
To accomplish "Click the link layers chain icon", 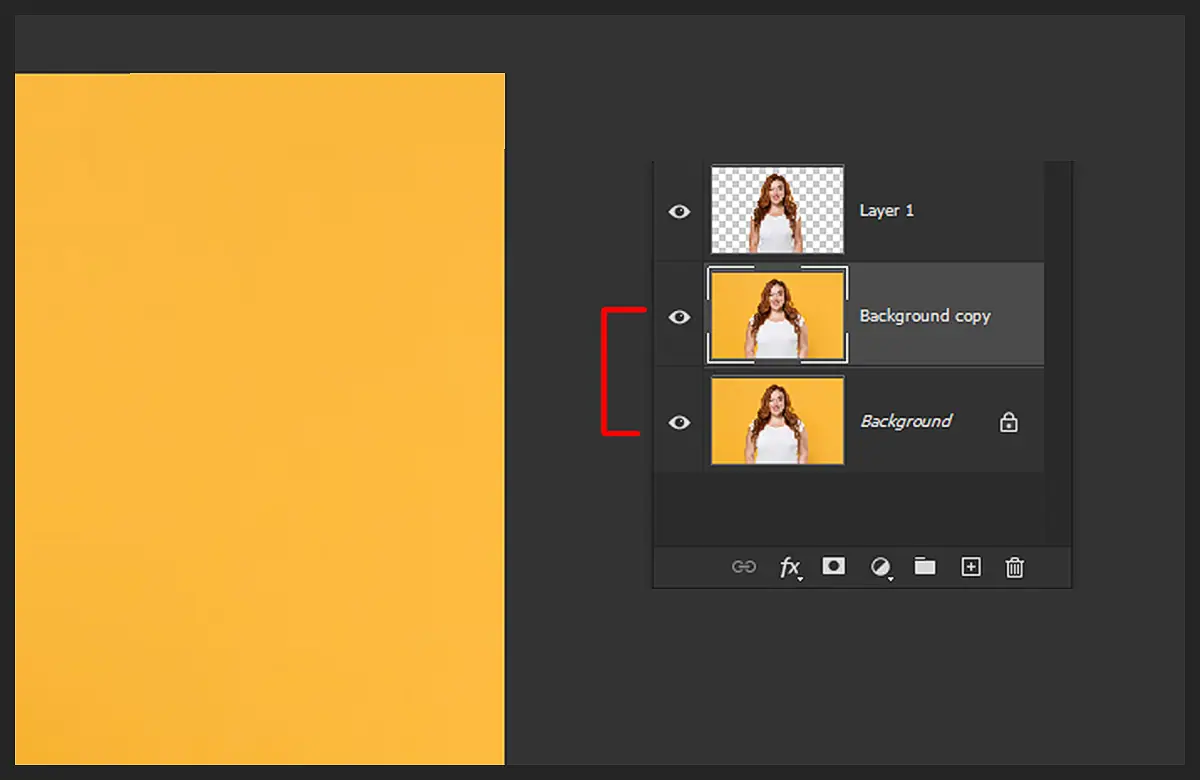I will (743, 567).
